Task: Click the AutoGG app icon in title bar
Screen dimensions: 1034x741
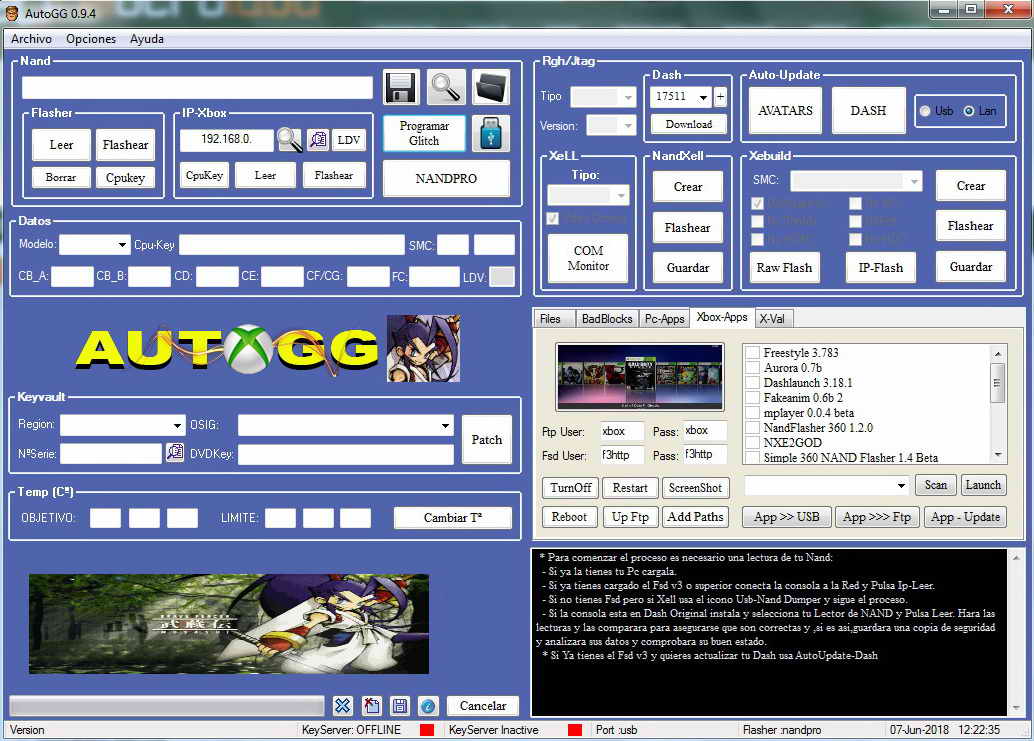Action: point(12,13)
